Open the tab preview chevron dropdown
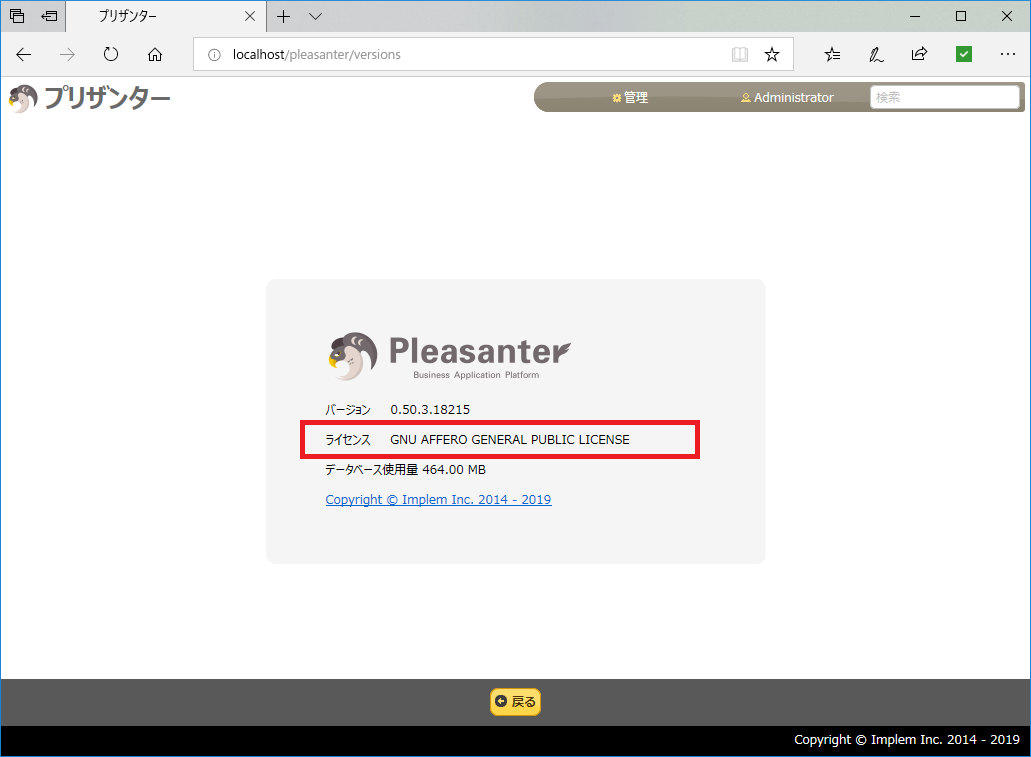 [x=315, y=16]
